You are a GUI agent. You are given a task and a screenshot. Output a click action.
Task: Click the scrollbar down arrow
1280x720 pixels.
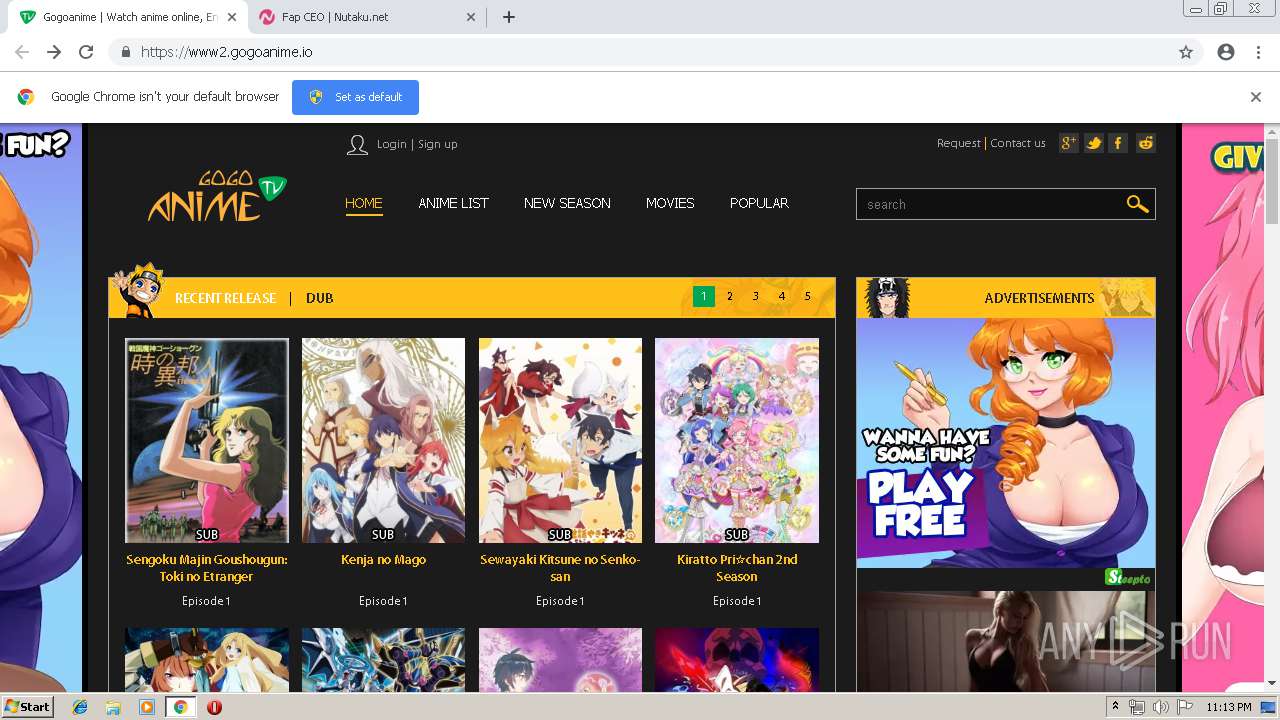coord(1272,683)
